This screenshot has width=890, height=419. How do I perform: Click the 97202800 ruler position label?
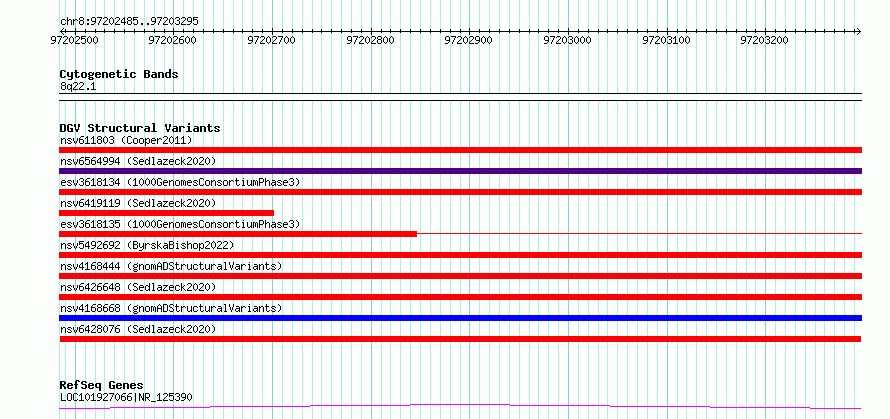click(x=370, y=40)
